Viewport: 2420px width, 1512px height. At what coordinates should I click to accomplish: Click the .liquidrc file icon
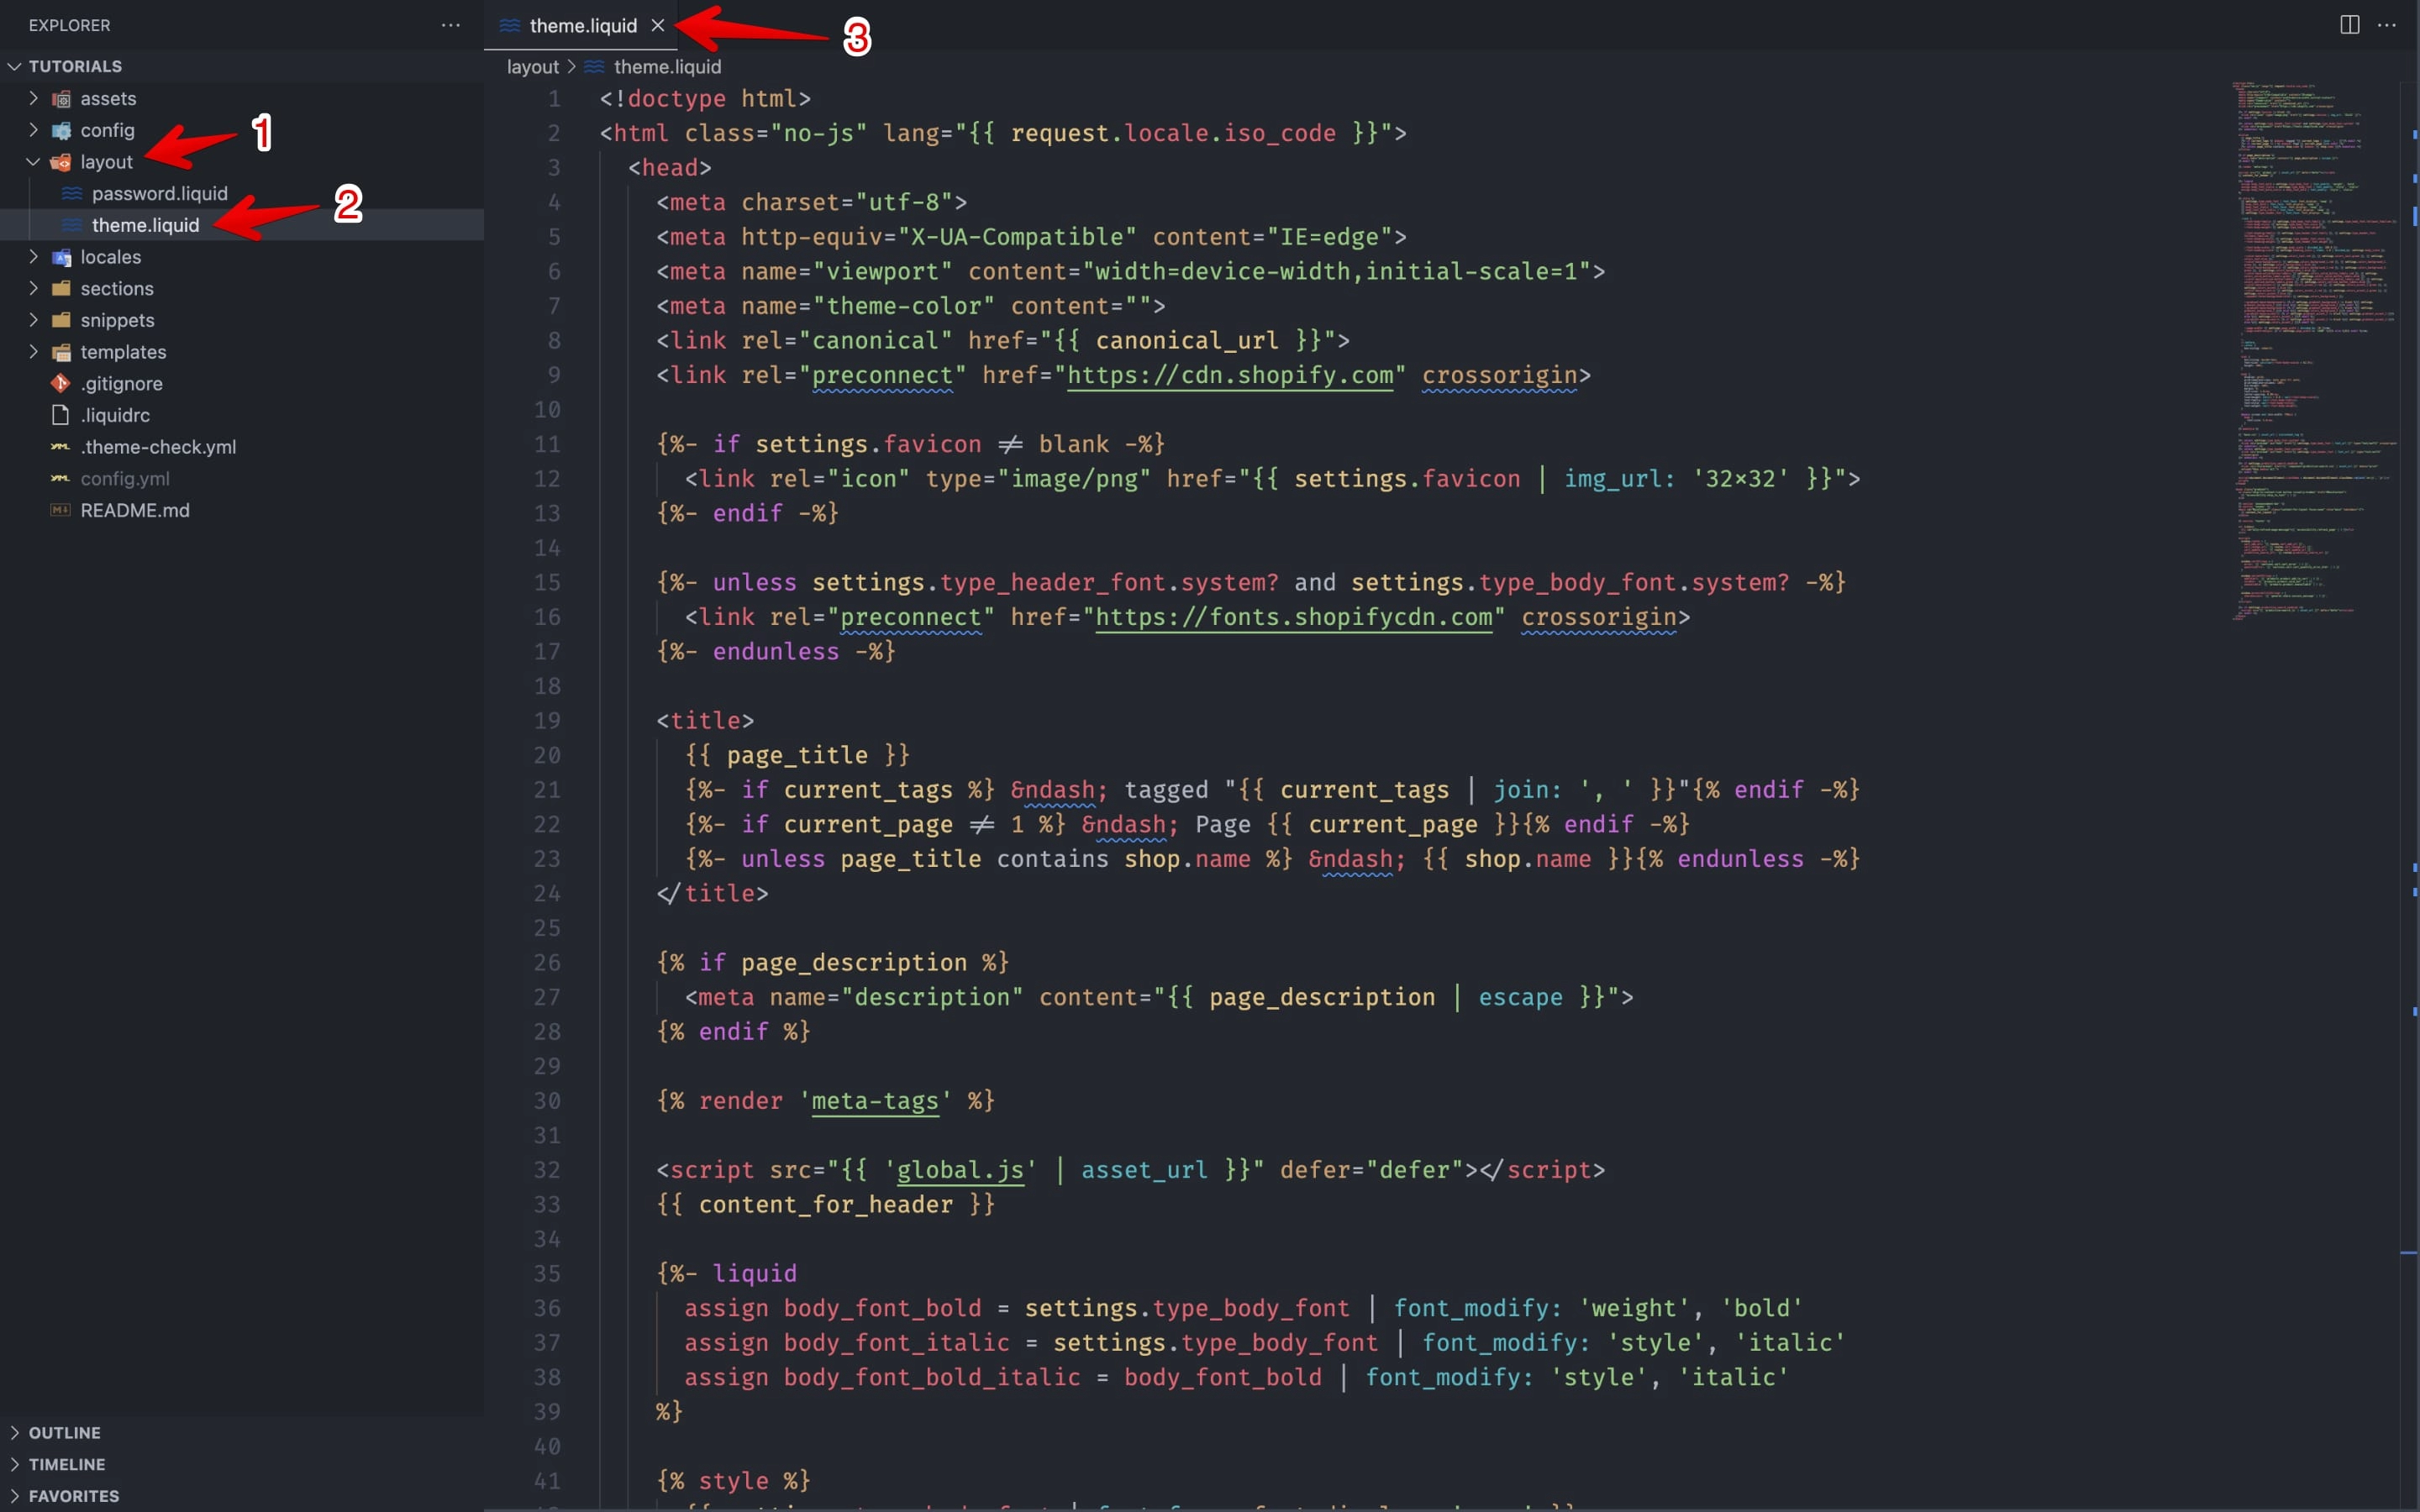coord(61,415)
